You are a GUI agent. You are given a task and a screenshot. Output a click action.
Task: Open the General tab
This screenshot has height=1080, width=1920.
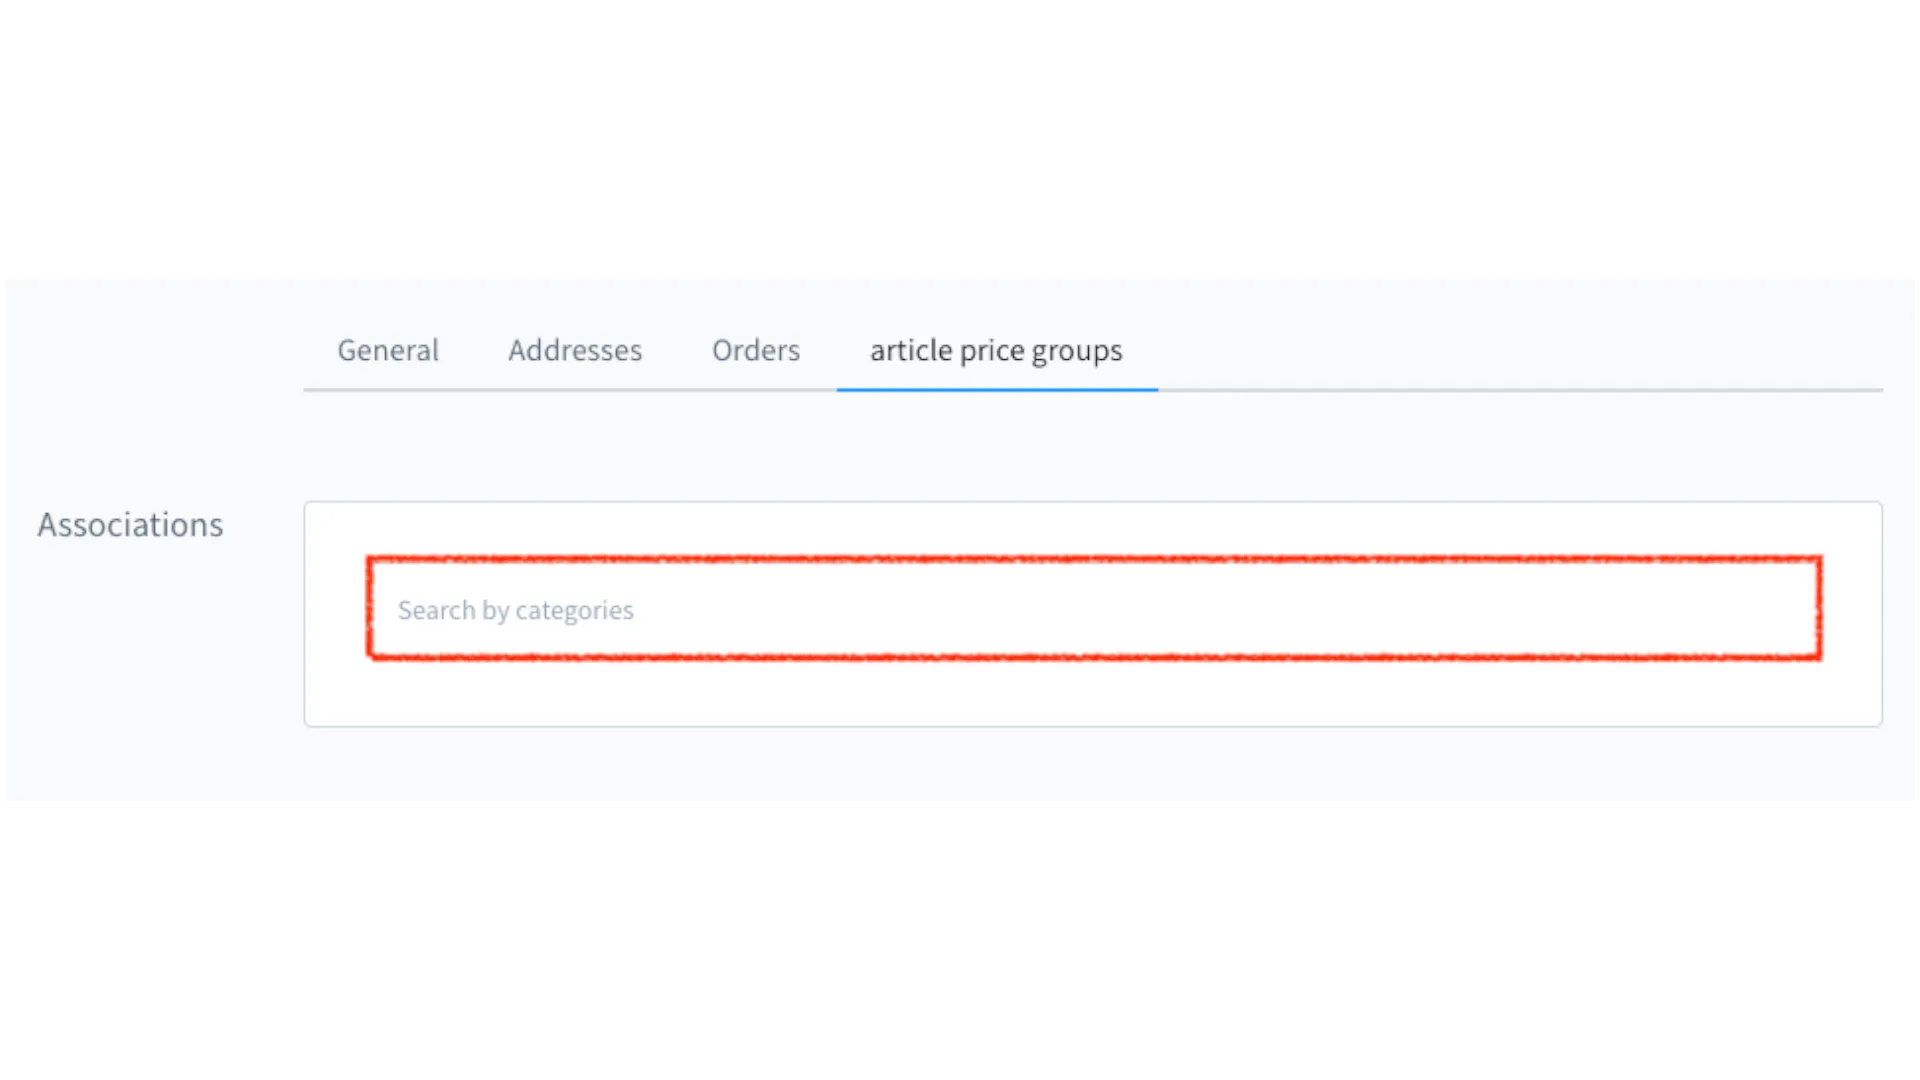[x=388, y=351]
